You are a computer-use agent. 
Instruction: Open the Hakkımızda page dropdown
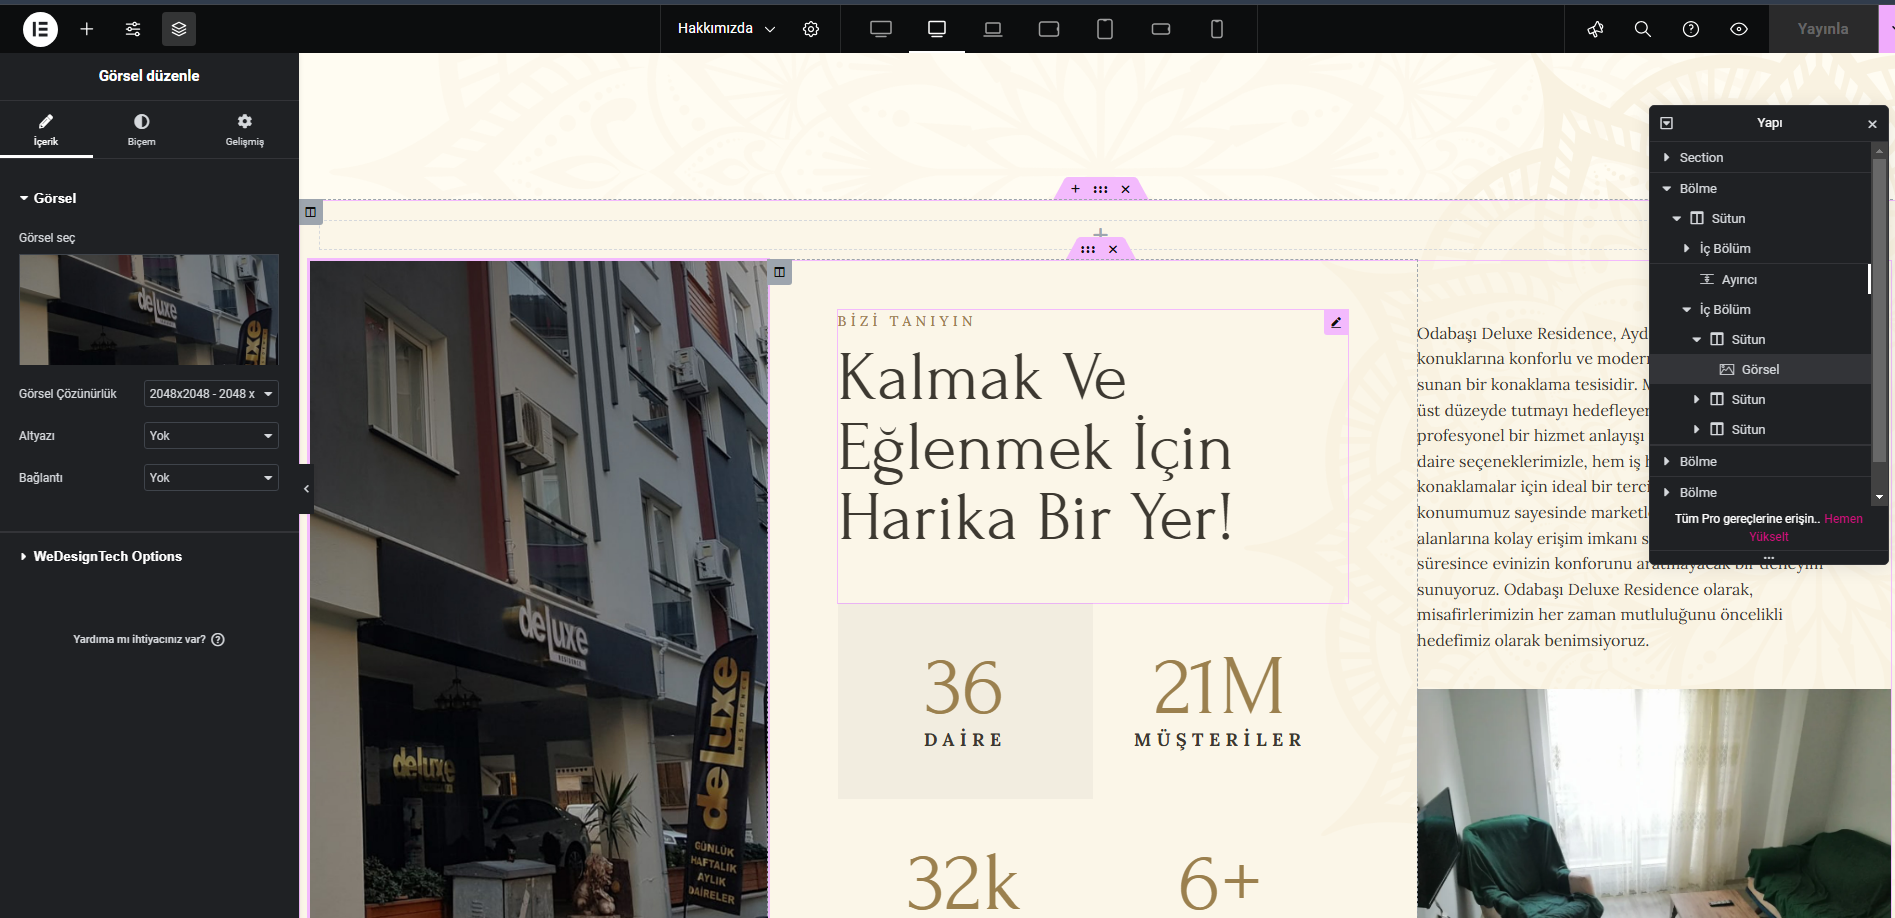point(726,29)
